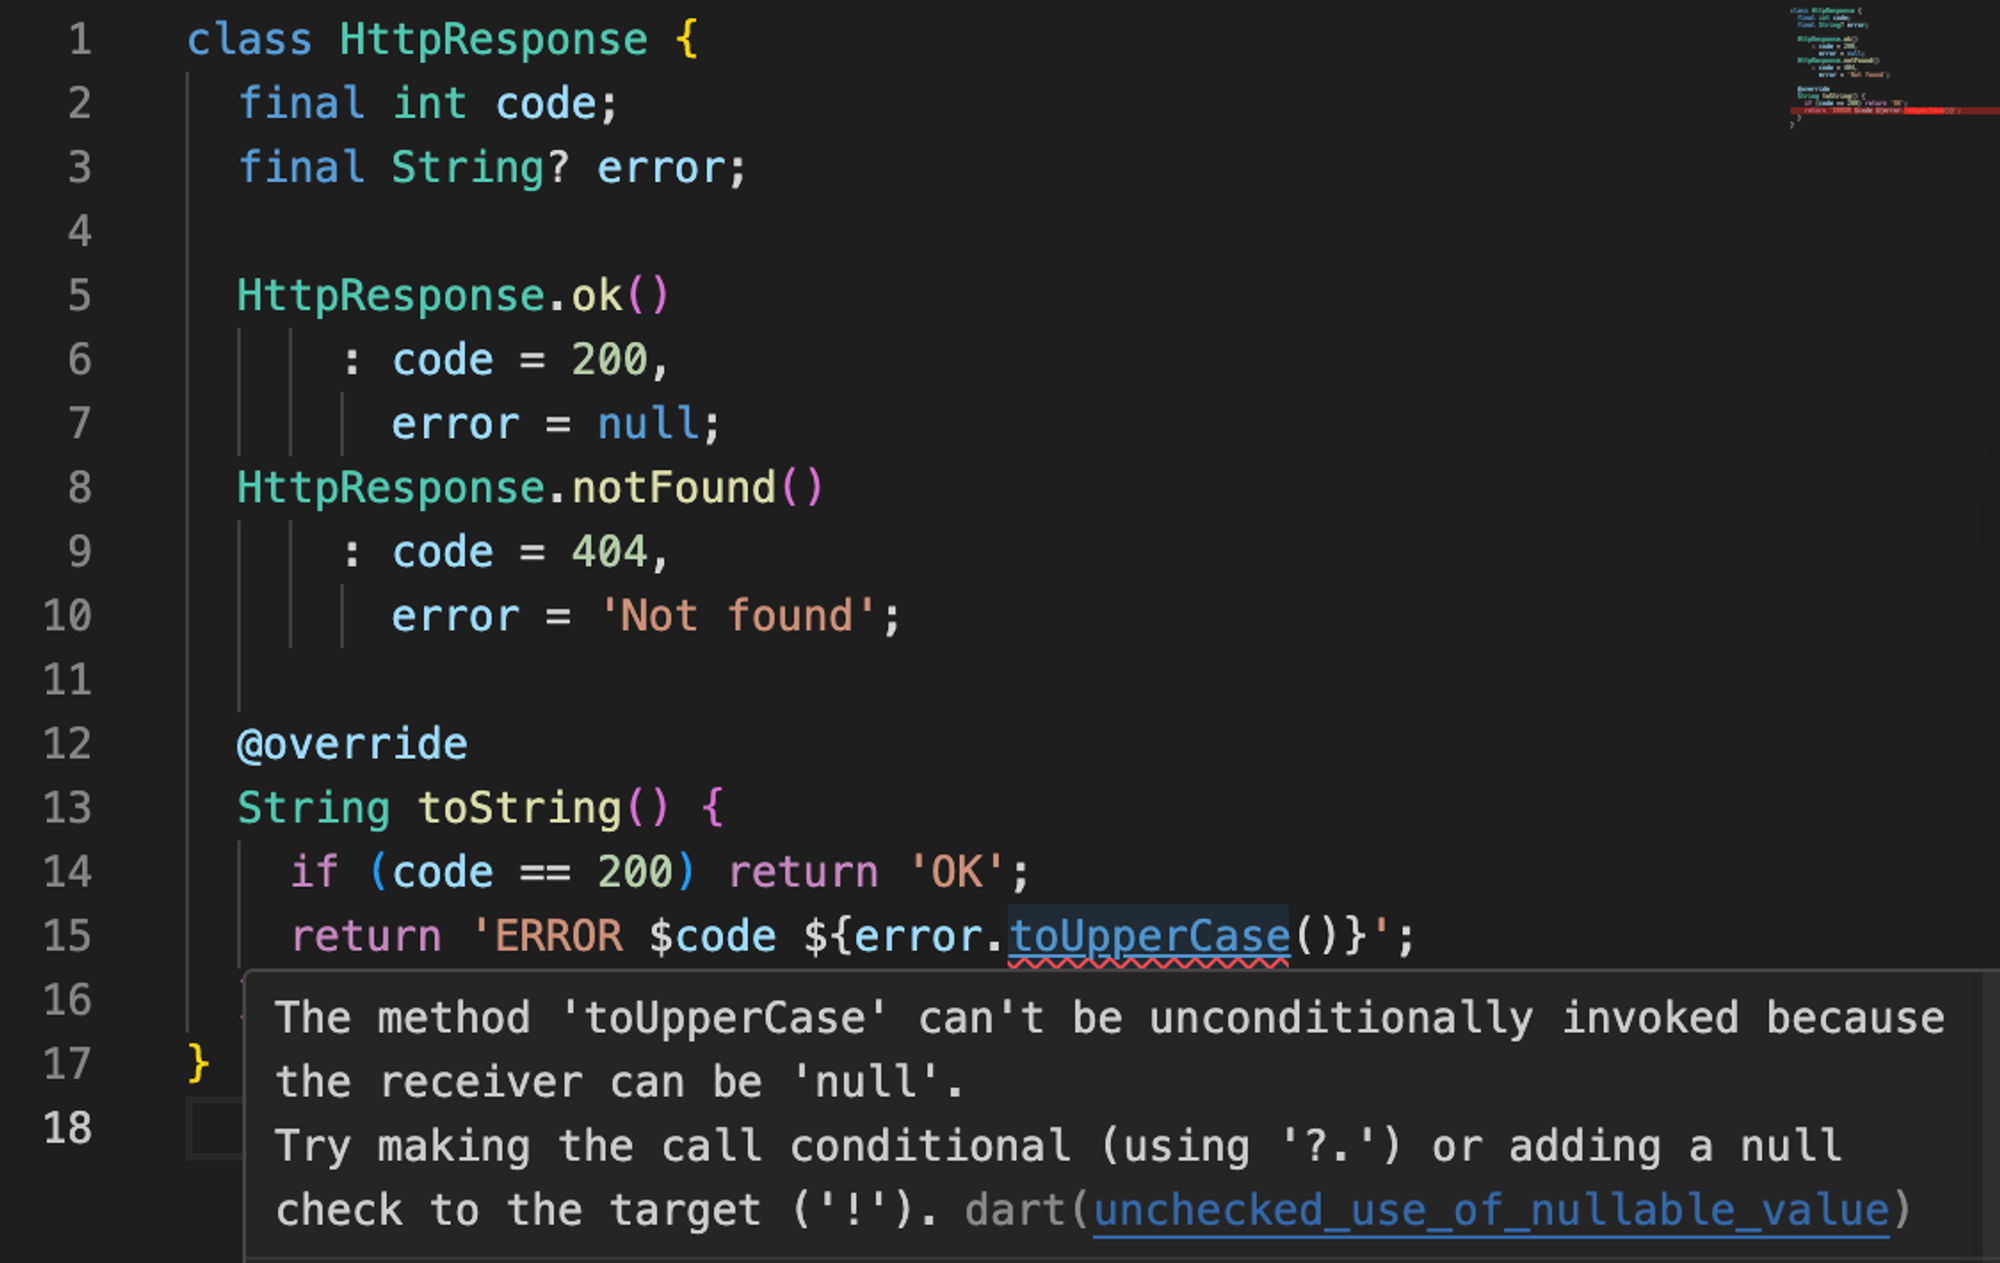The height and width of the screenshot is (1263, 2000).
Task: Select line number 13 in the gutter
Action: [68, 808]
